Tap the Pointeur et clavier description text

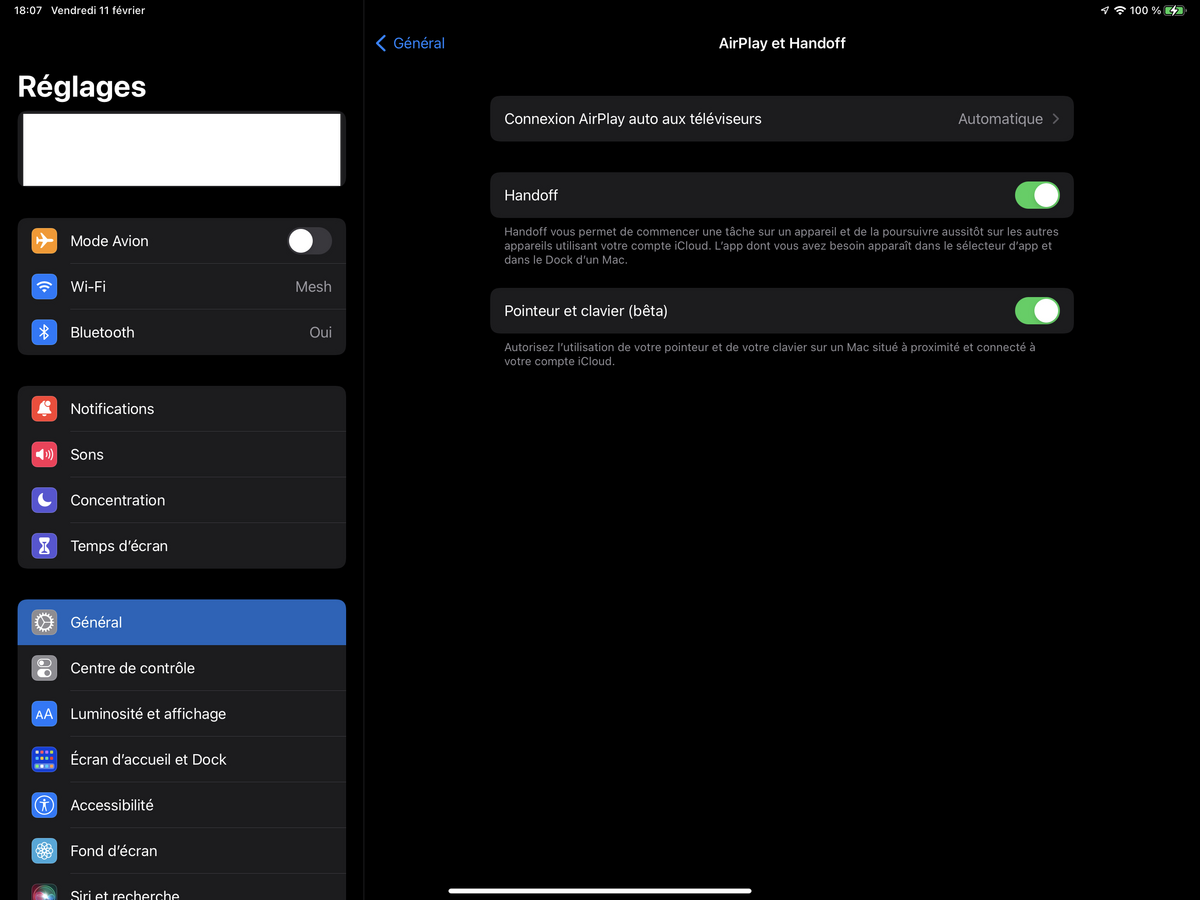point(770,354)
